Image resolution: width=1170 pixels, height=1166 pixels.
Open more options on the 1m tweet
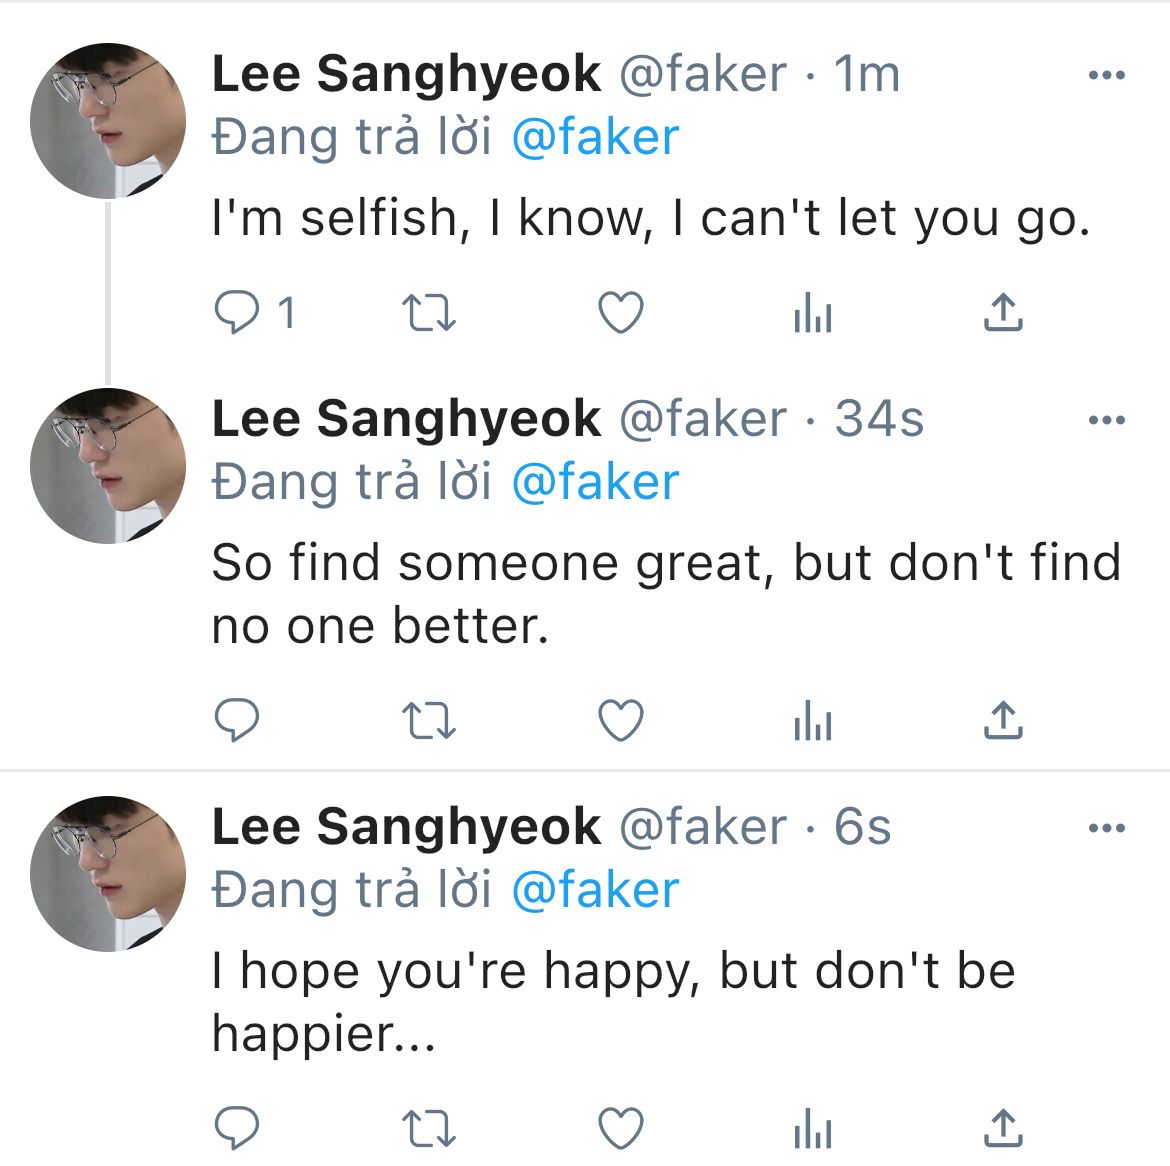point(1107,75)
